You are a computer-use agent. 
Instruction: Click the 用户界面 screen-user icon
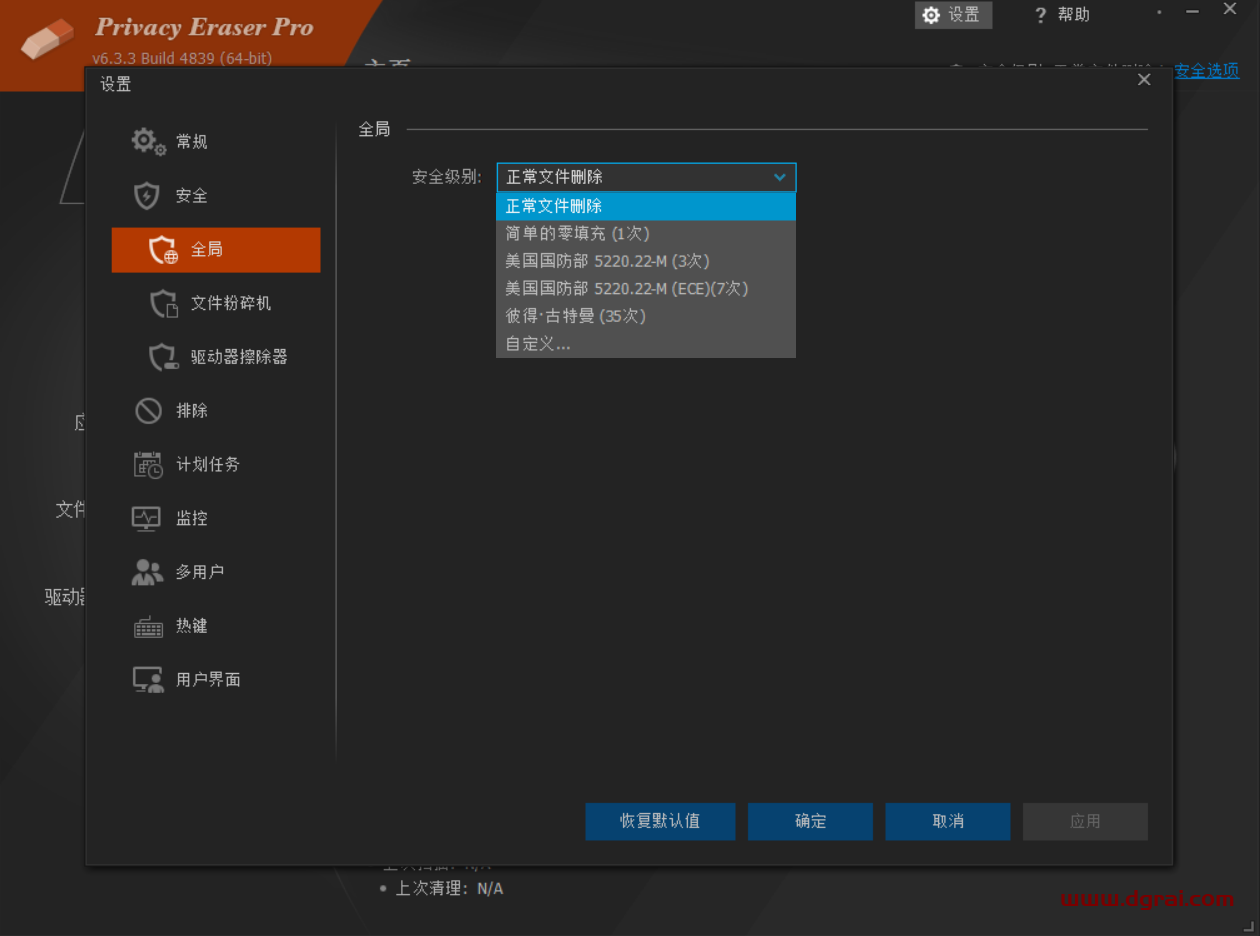tap(148, 680)
